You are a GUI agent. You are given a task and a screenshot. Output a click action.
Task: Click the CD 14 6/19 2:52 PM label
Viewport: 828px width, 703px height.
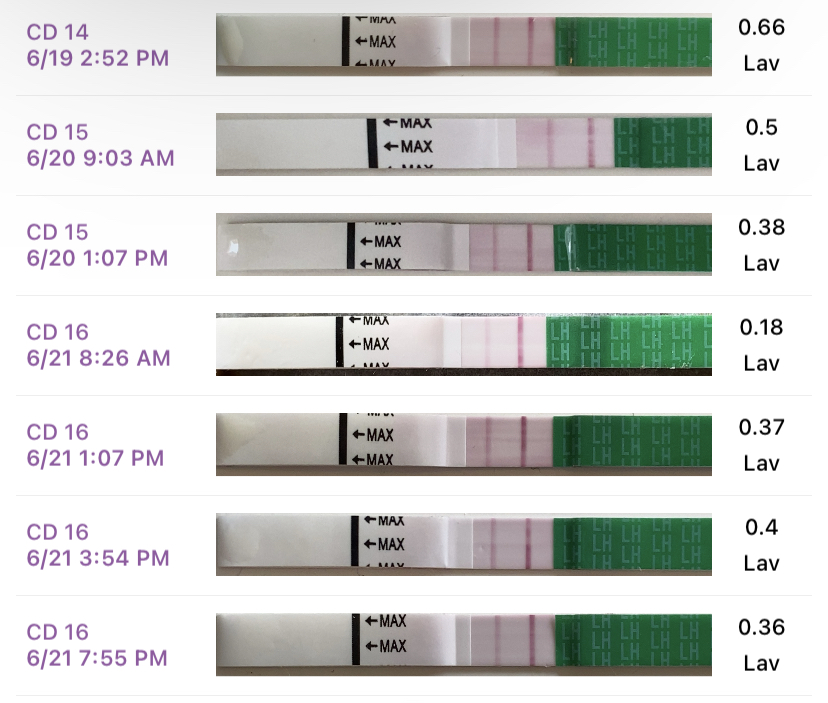[97, 45]
